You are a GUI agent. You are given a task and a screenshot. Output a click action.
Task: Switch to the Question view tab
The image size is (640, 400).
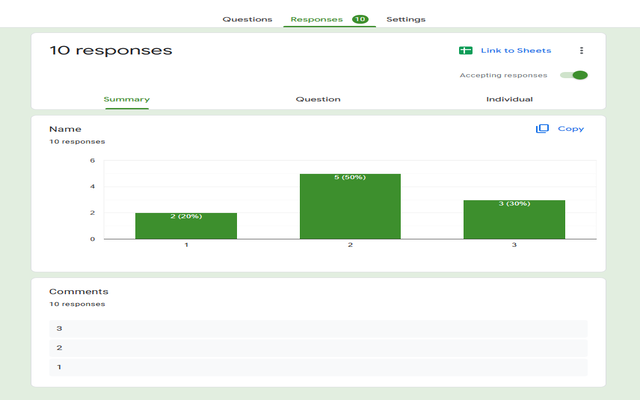pyautogui.click(x=318, y=99)
